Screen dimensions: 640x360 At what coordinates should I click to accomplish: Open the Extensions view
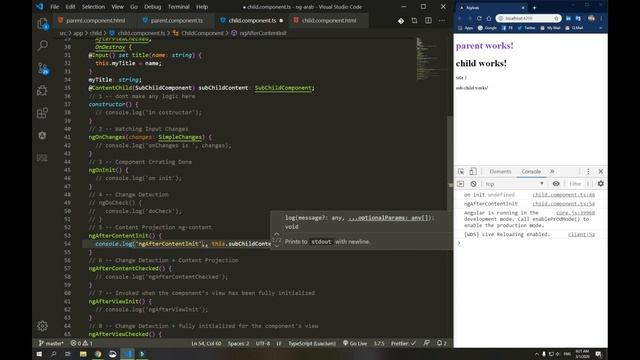(x=42, y=113)
